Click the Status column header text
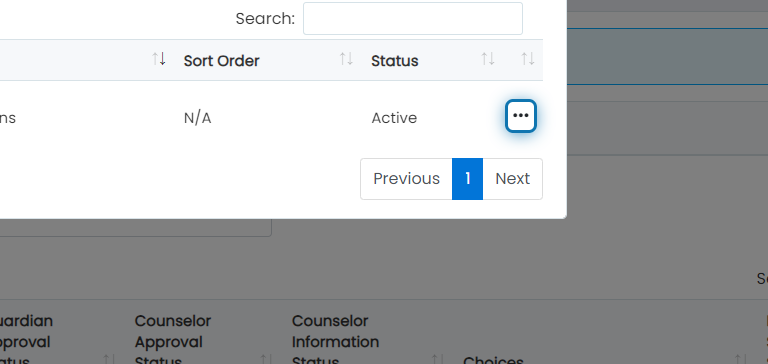Image resolution: width=768 pixels, height=364 pixels. (x=395, y=61)
